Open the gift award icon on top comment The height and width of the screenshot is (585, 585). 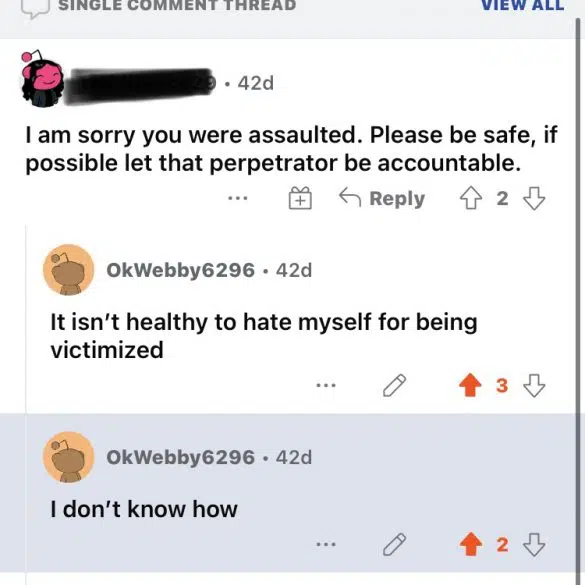pos(300,198)
